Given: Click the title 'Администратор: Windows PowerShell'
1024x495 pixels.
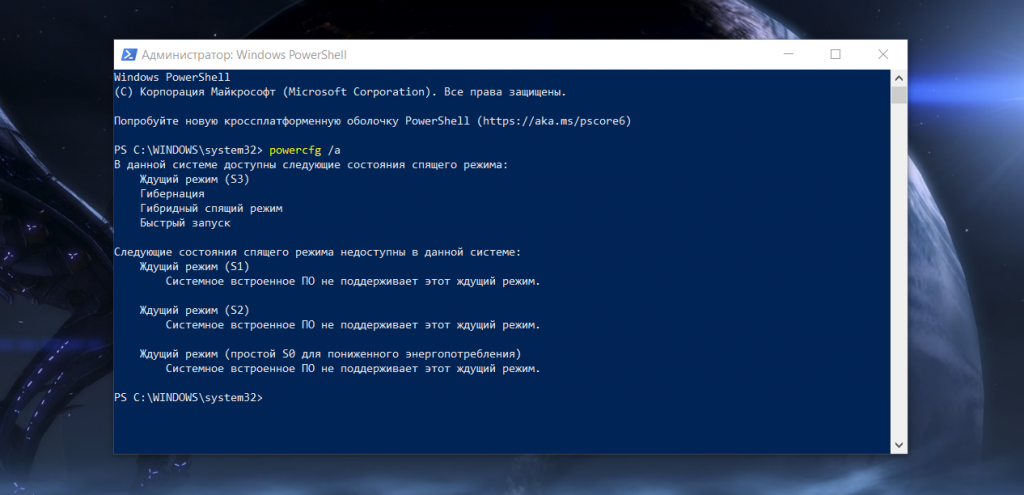Looking at the screenshot, I should click(244, 55).
